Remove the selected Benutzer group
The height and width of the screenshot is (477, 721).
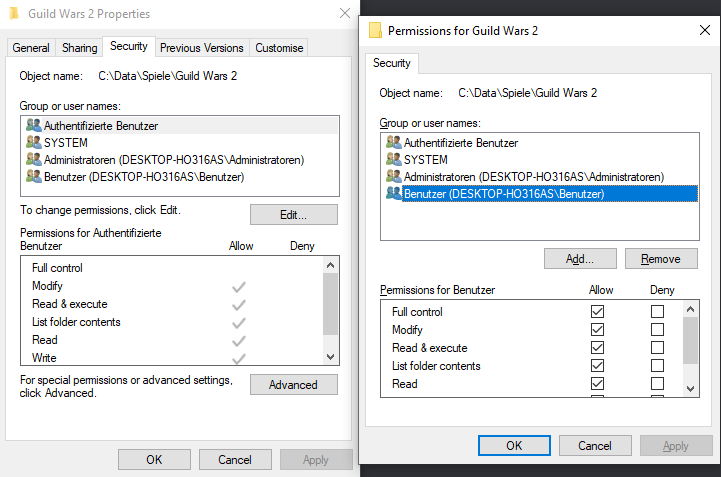pyautogui.click(x=661, y=259)
